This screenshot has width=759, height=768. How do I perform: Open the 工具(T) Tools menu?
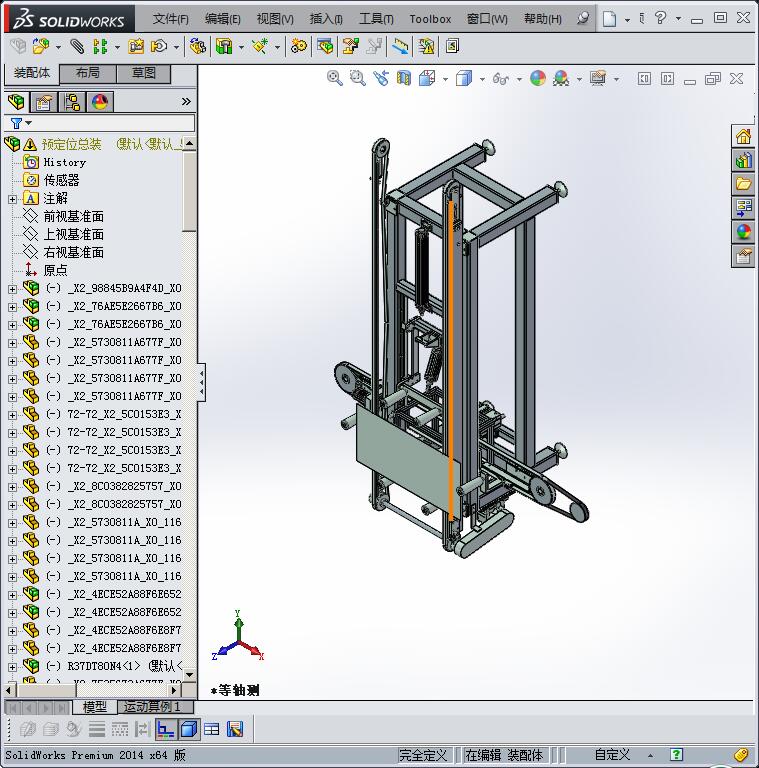(x=376, y=19)
